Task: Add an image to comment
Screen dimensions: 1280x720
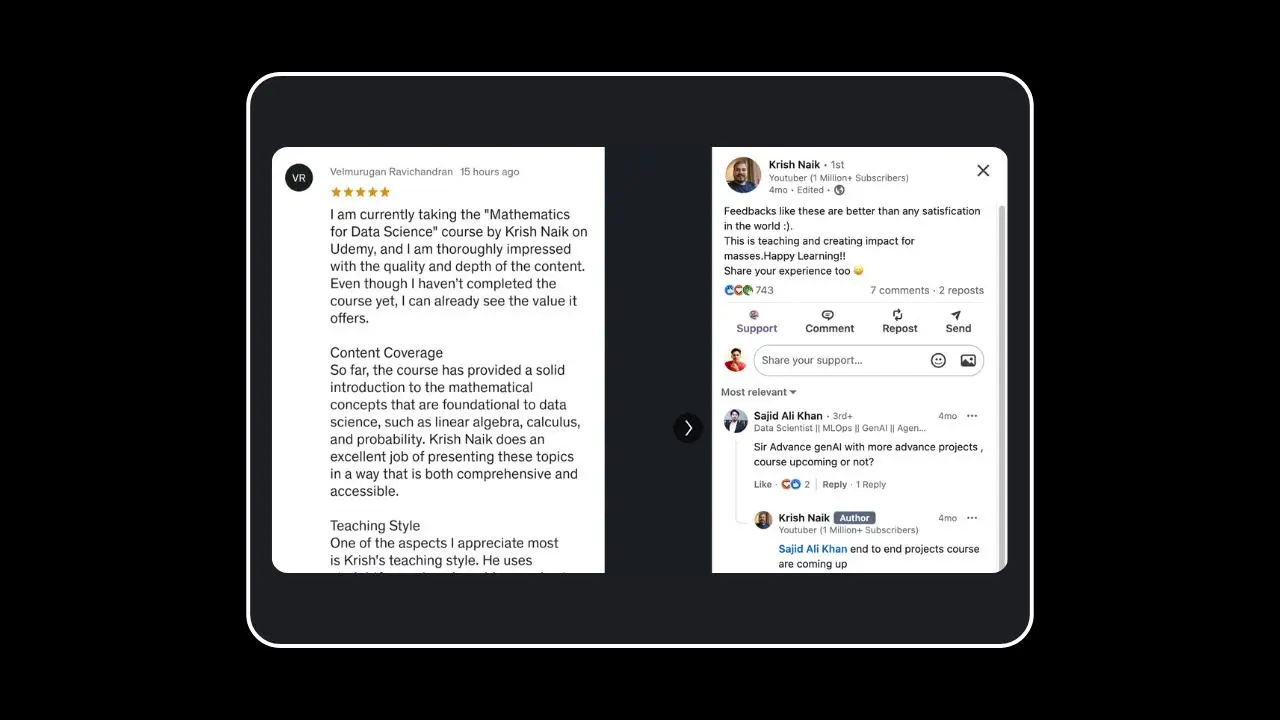Action: coord(968,360)
